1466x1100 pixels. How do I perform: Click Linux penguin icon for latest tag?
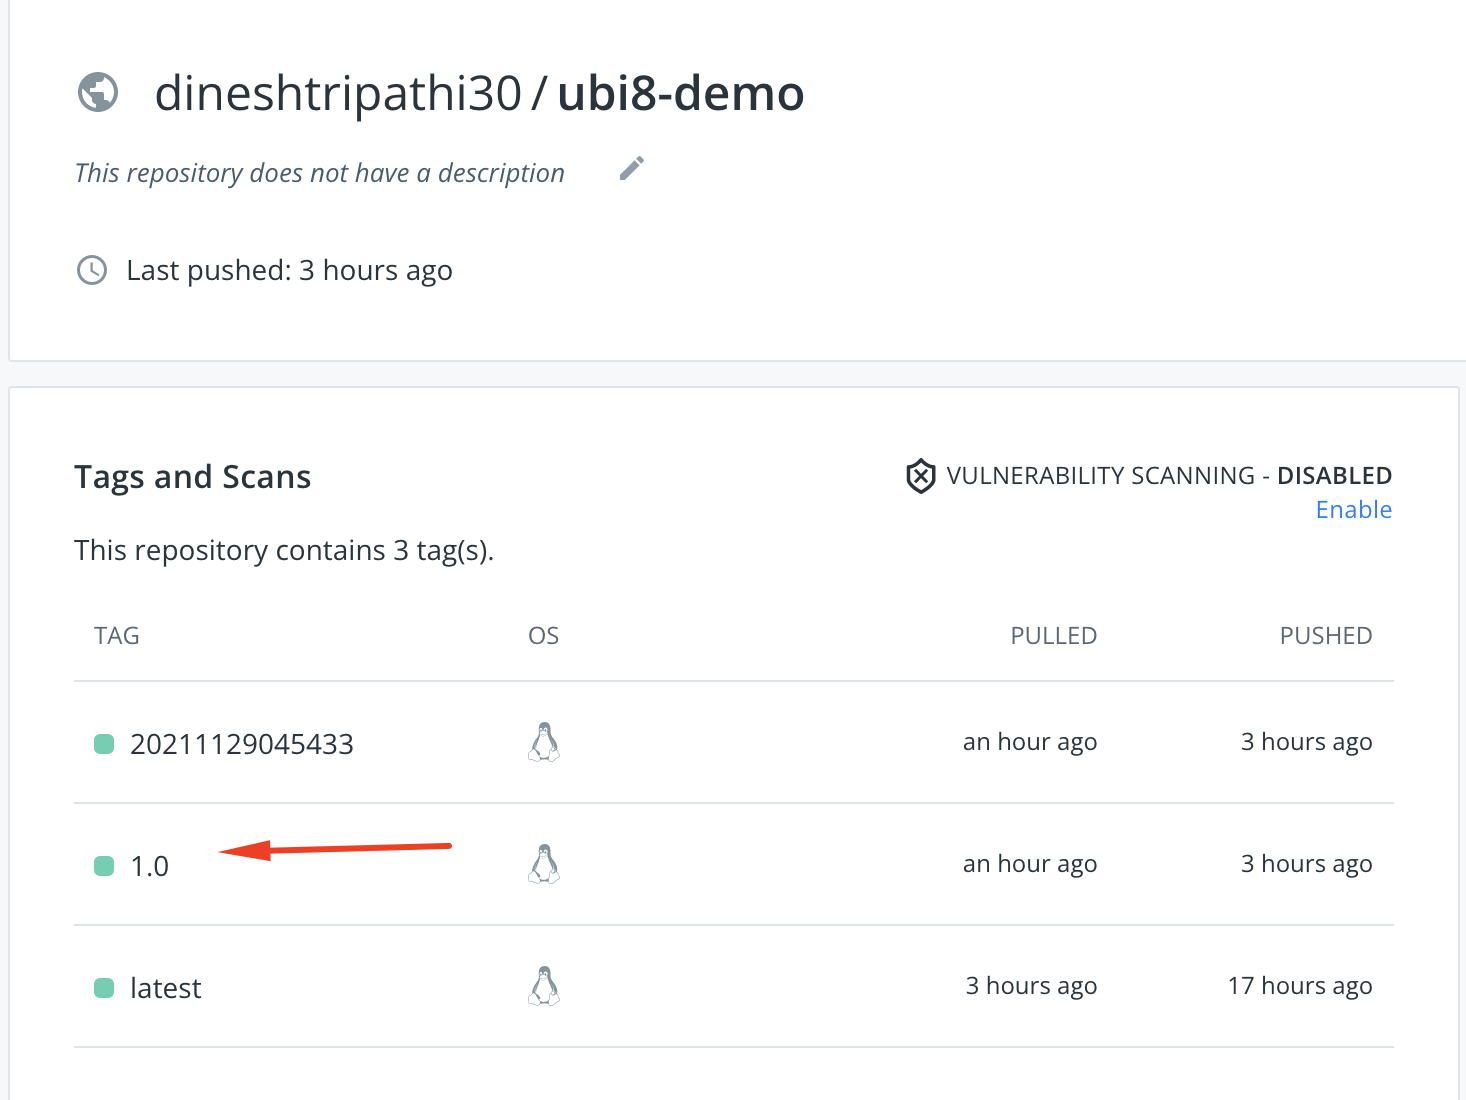tap(544, 986)
